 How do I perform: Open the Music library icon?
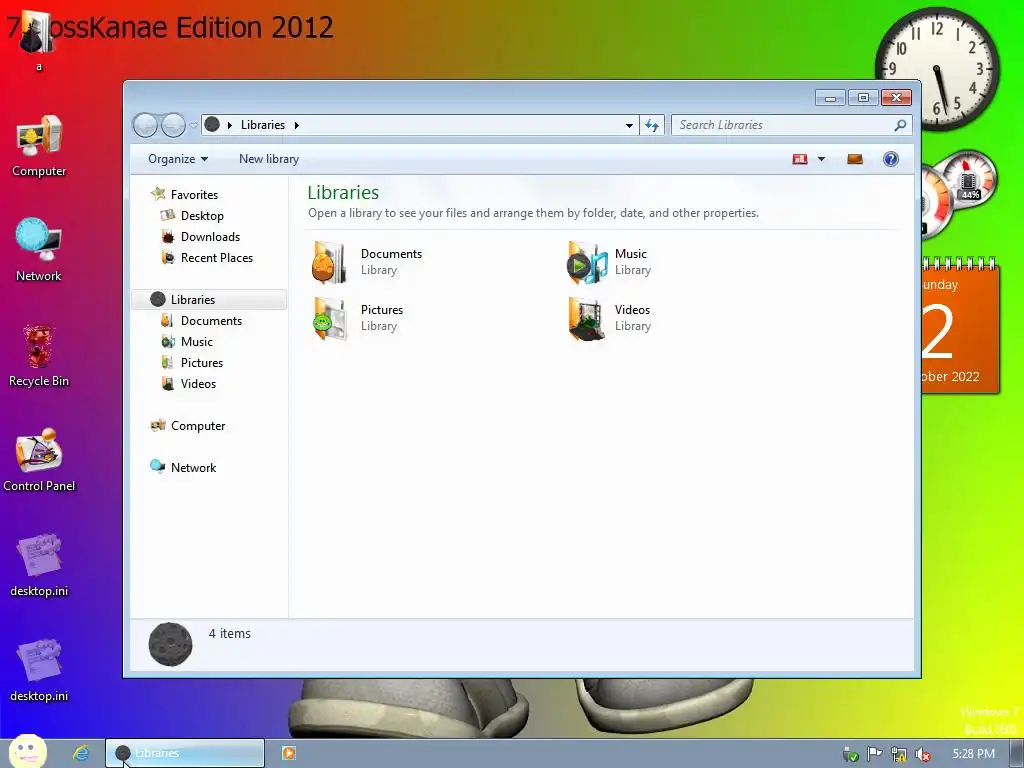coord(587,263)
